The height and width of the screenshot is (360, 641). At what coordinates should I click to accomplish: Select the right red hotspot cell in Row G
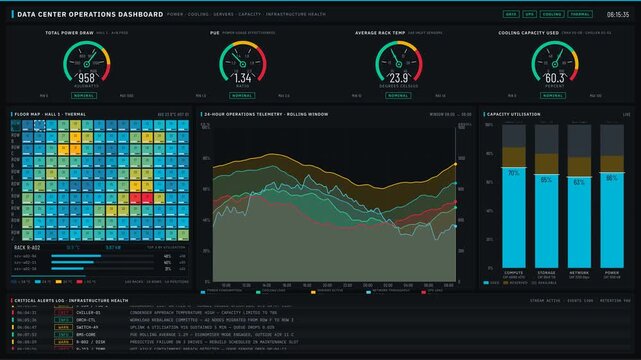click(147, 199)
